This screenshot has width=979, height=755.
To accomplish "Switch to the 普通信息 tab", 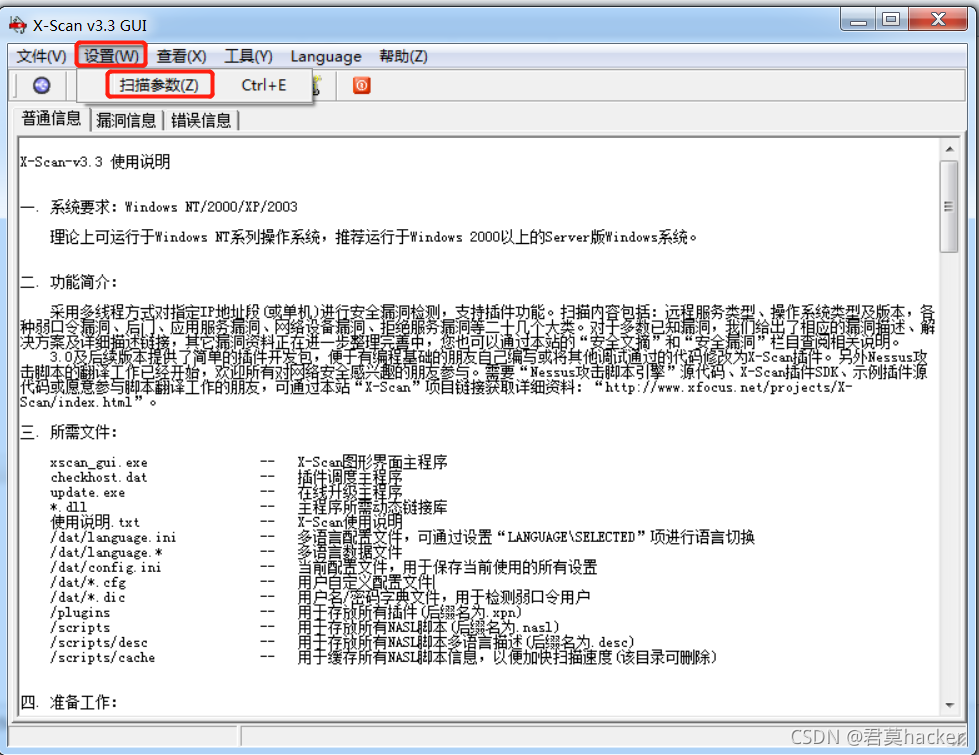I will (x=51, y=119).
